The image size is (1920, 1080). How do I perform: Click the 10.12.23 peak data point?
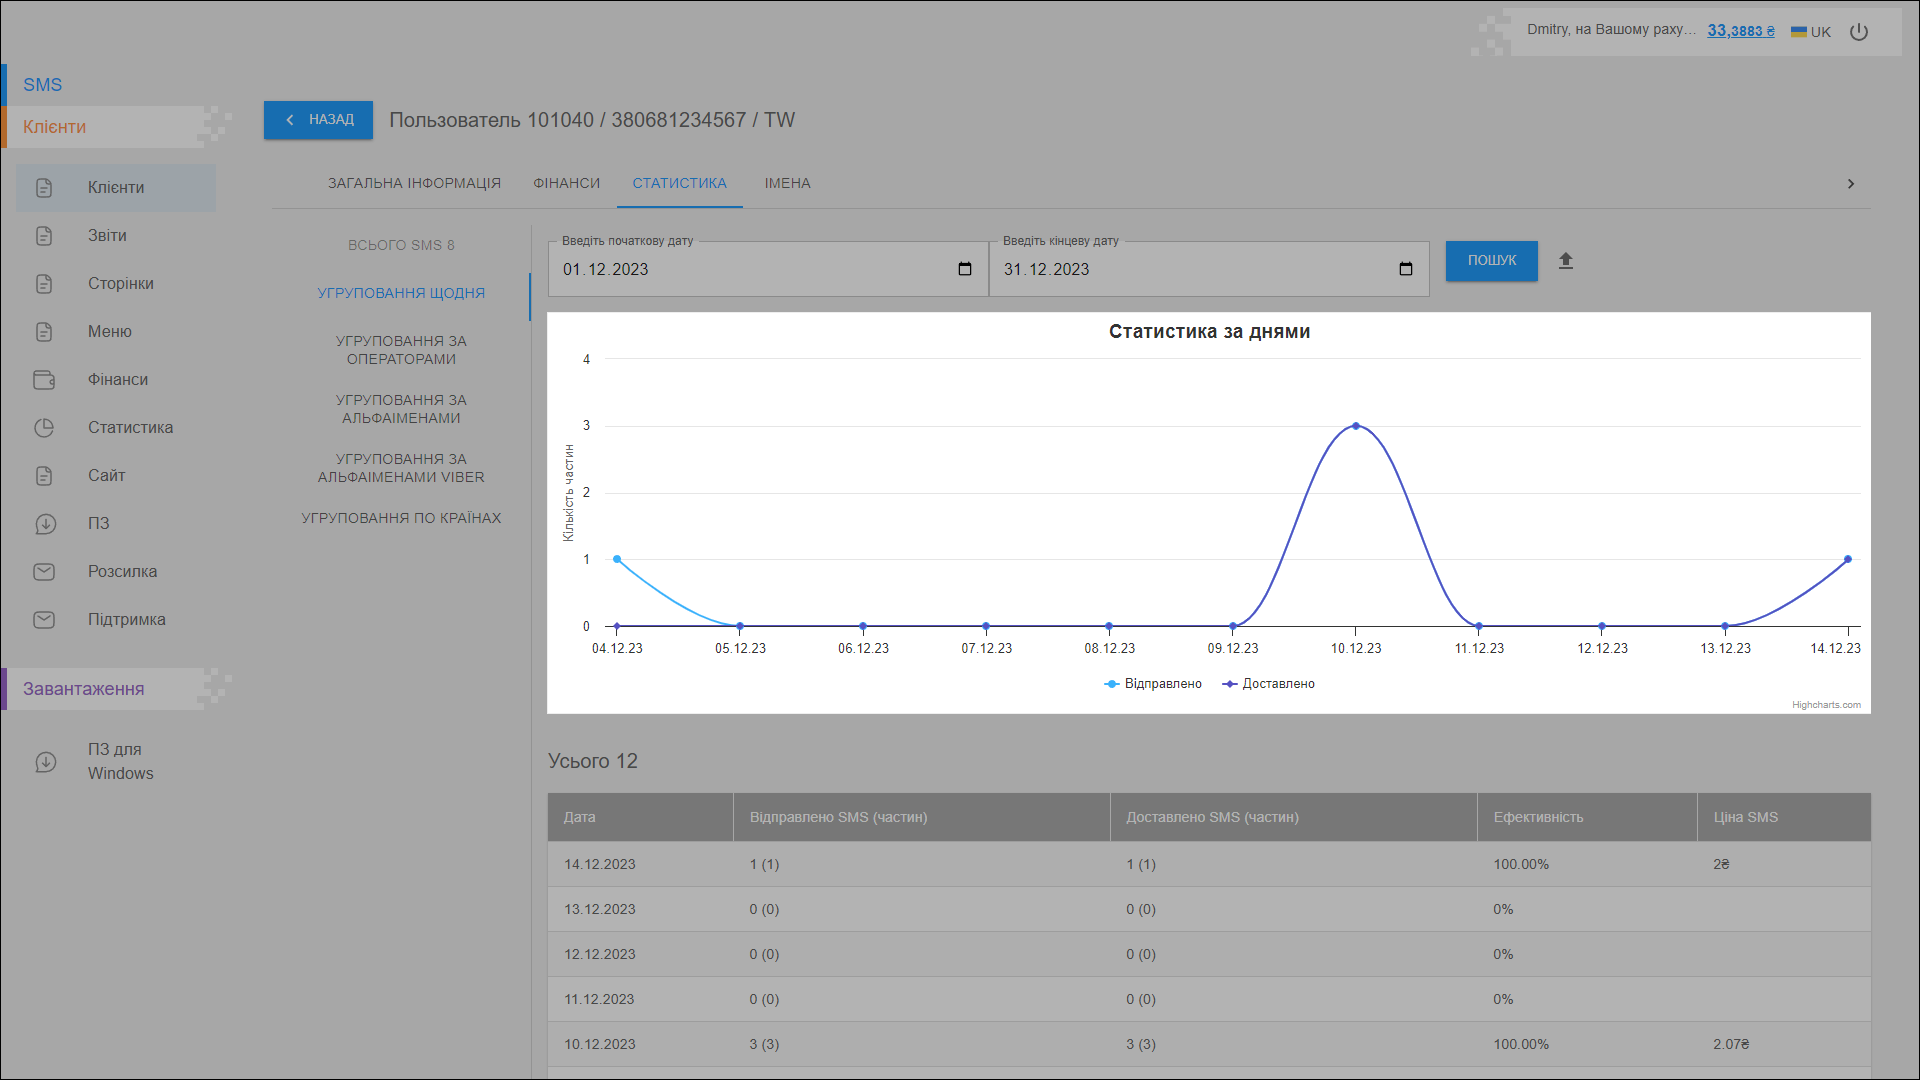coord(1356,426)
